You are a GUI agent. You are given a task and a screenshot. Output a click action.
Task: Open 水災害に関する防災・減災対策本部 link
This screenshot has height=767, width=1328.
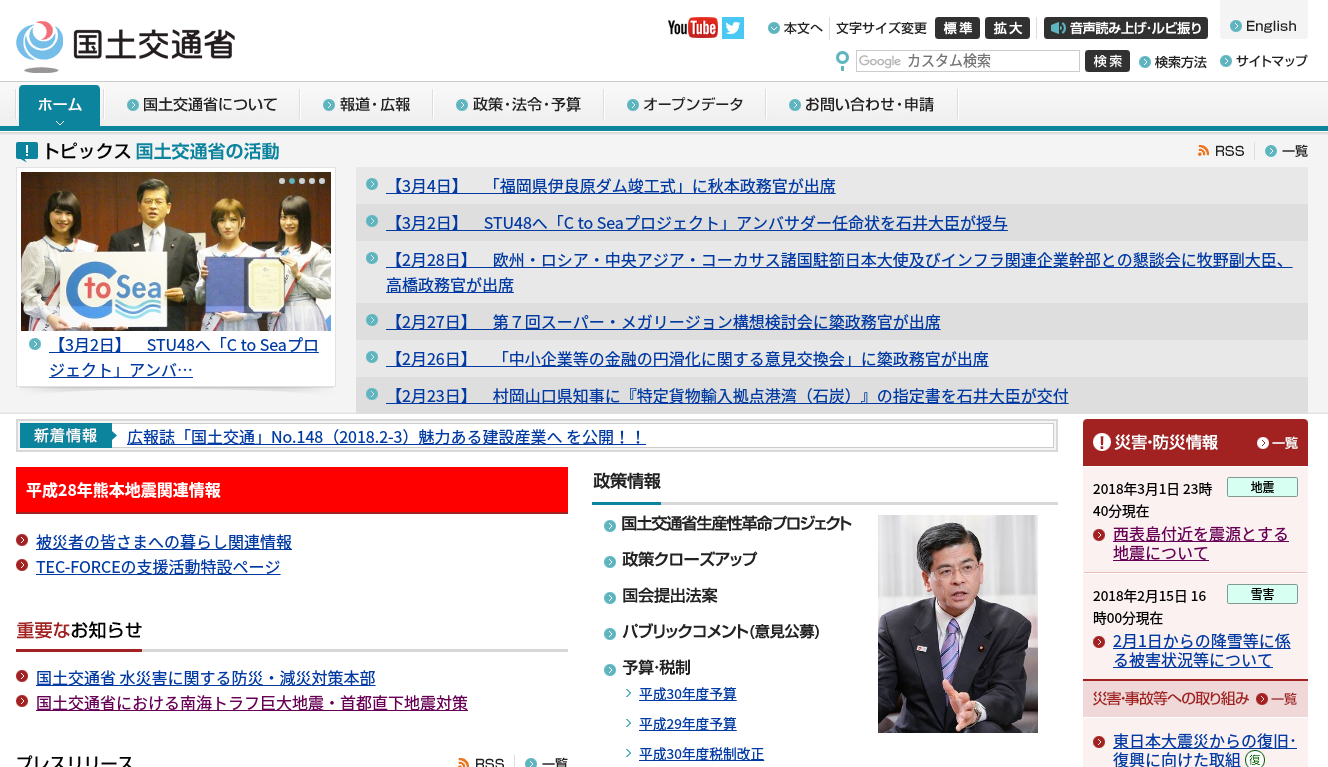[206, 678]
